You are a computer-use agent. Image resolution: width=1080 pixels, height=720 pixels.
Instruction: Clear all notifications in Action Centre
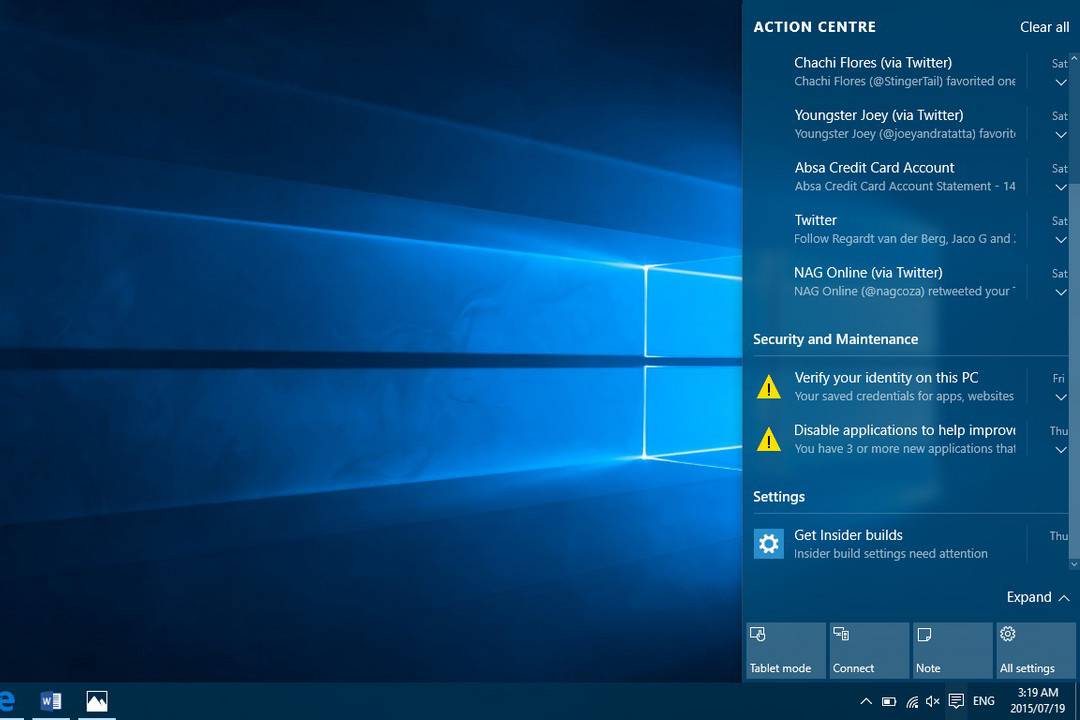click(1044, 27)
